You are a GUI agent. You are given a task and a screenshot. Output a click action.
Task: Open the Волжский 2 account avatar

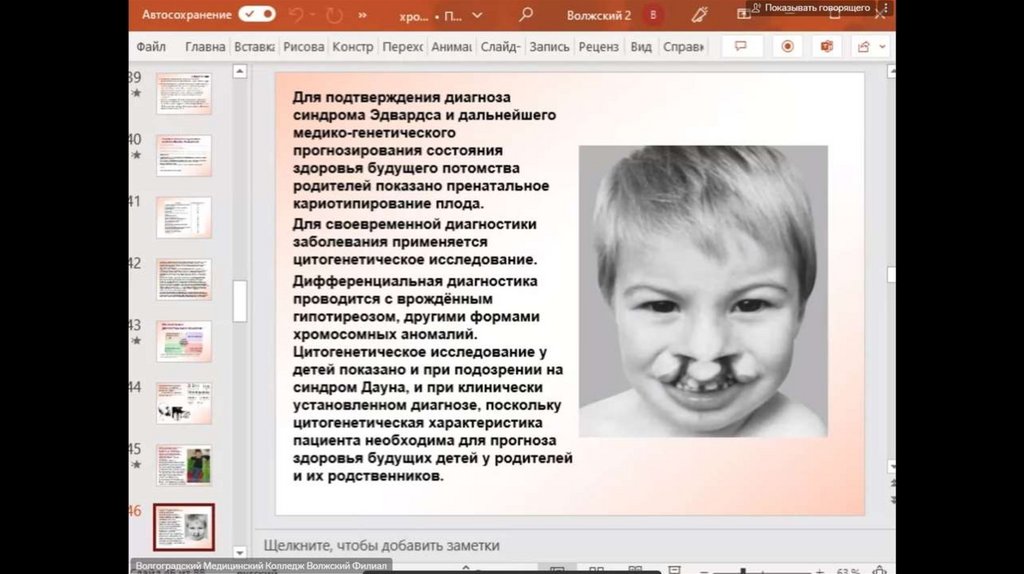pos(654,15)
